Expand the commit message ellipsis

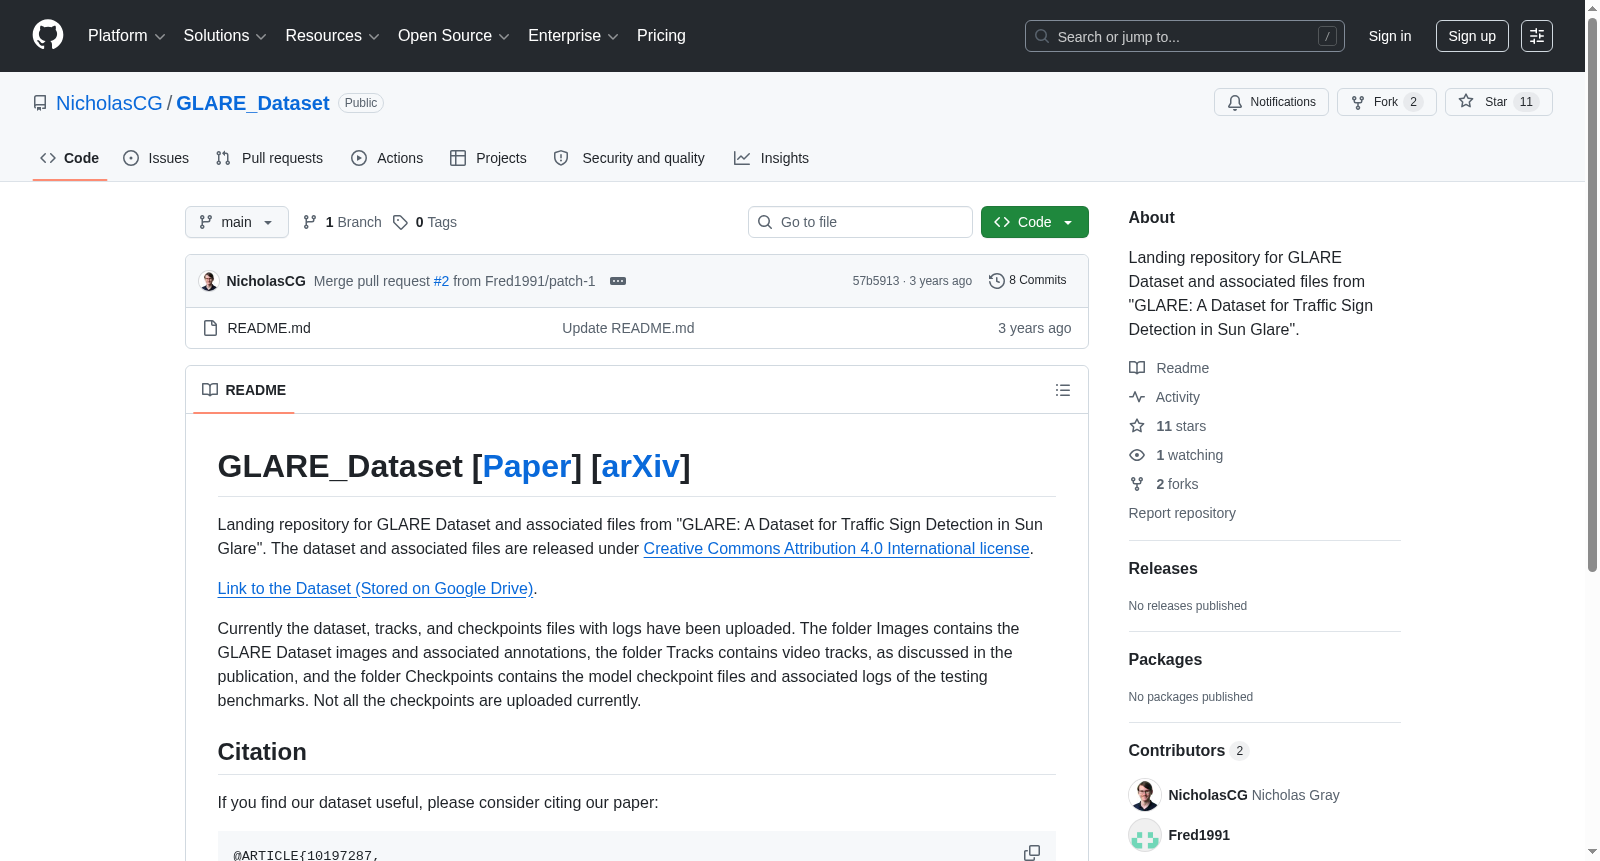618,281
